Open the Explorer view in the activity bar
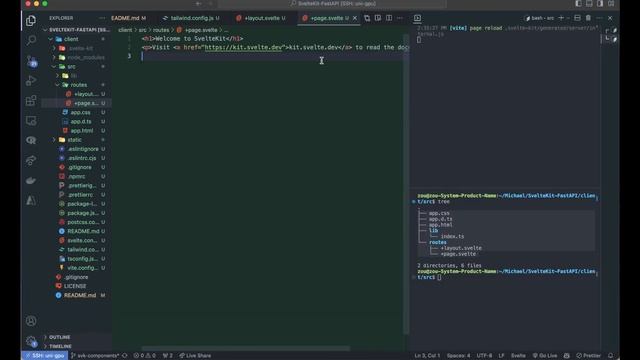 pyautogui.click(x=31, y=20)
